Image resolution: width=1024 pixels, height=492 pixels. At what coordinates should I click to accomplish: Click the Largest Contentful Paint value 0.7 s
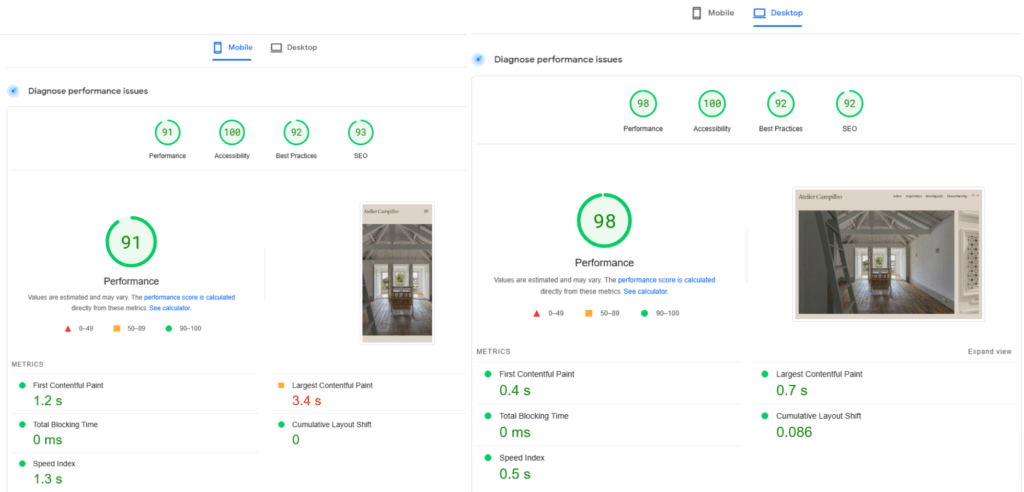[792, 391]
